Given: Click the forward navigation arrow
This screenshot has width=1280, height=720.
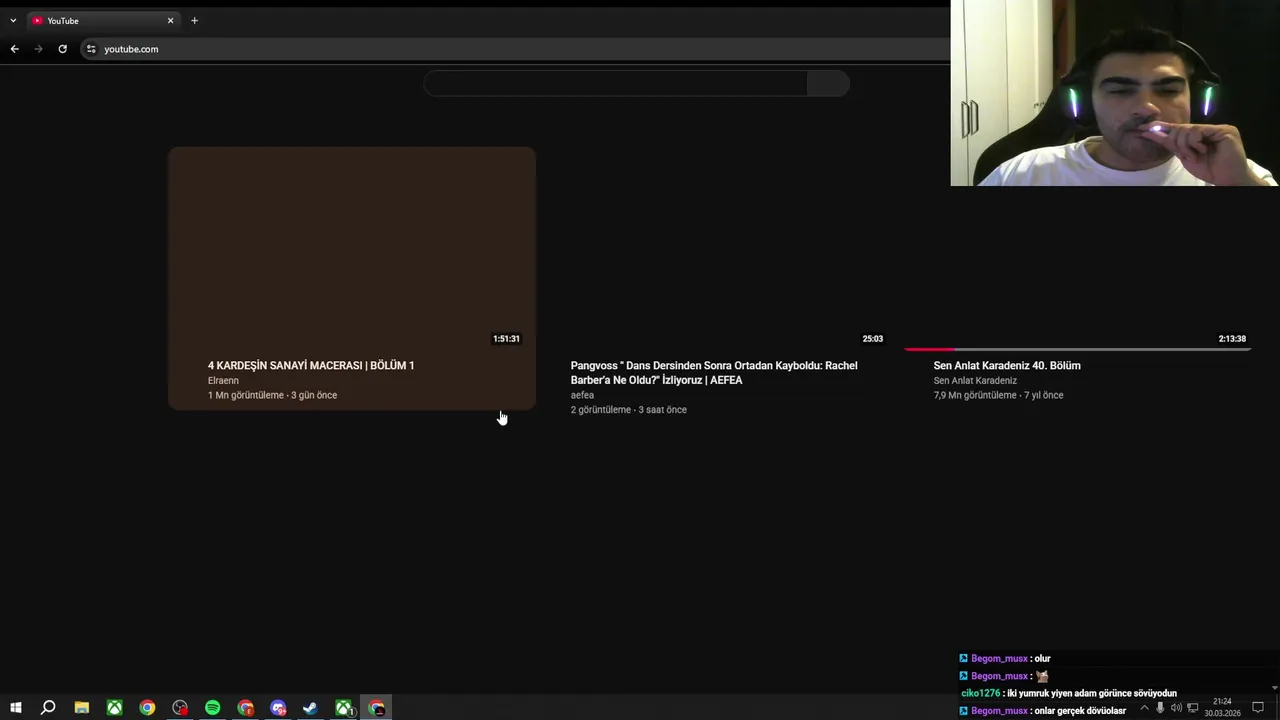Looking at the screenshot, I should click(38, 48).
